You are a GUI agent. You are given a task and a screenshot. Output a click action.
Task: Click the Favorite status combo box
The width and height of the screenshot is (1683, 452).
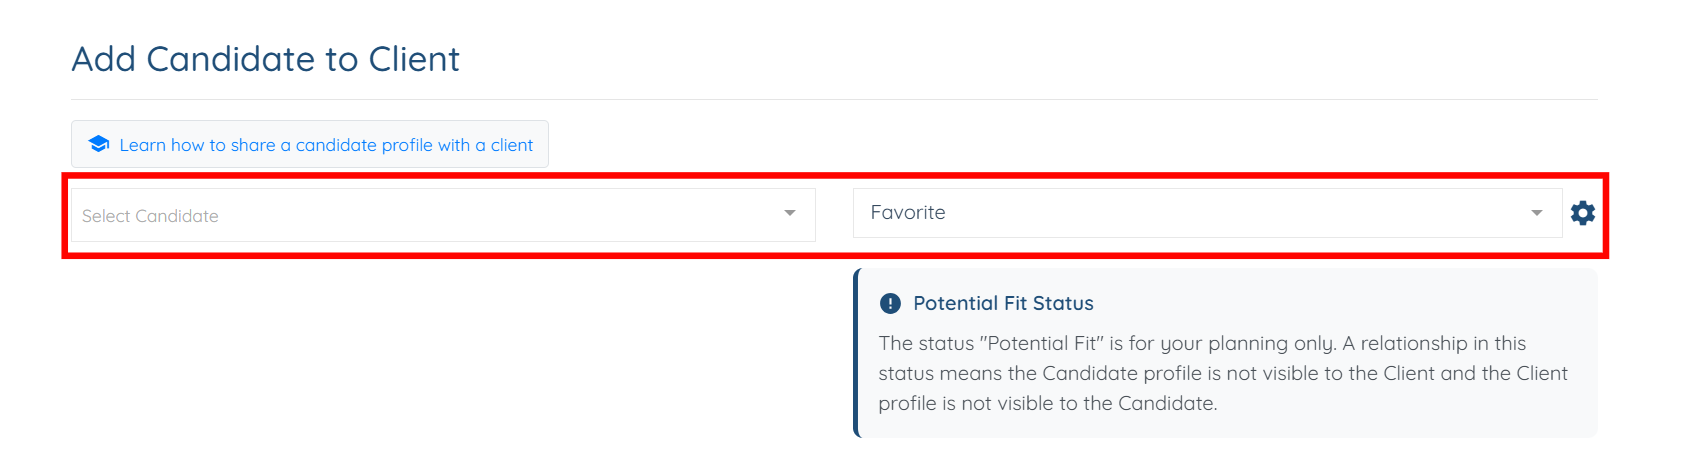[x=1200, y=213]
